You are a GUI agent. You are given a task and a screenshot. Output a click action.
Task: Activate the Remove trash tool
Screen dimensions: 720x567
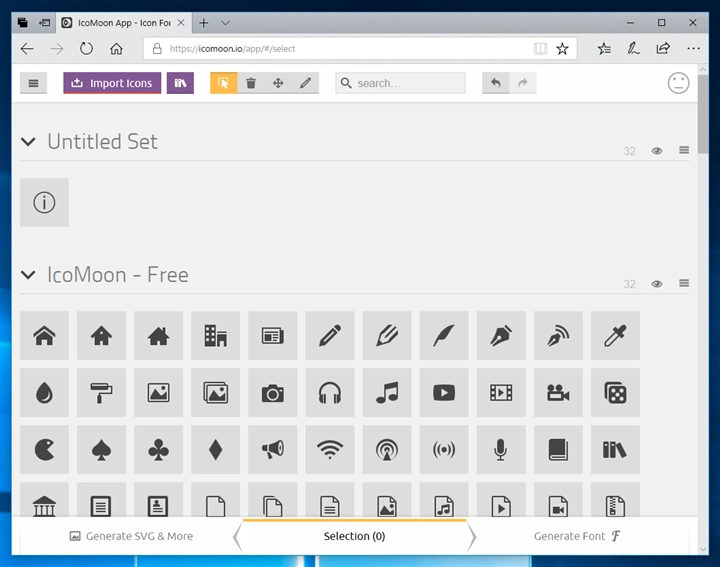tap(251, 83)
